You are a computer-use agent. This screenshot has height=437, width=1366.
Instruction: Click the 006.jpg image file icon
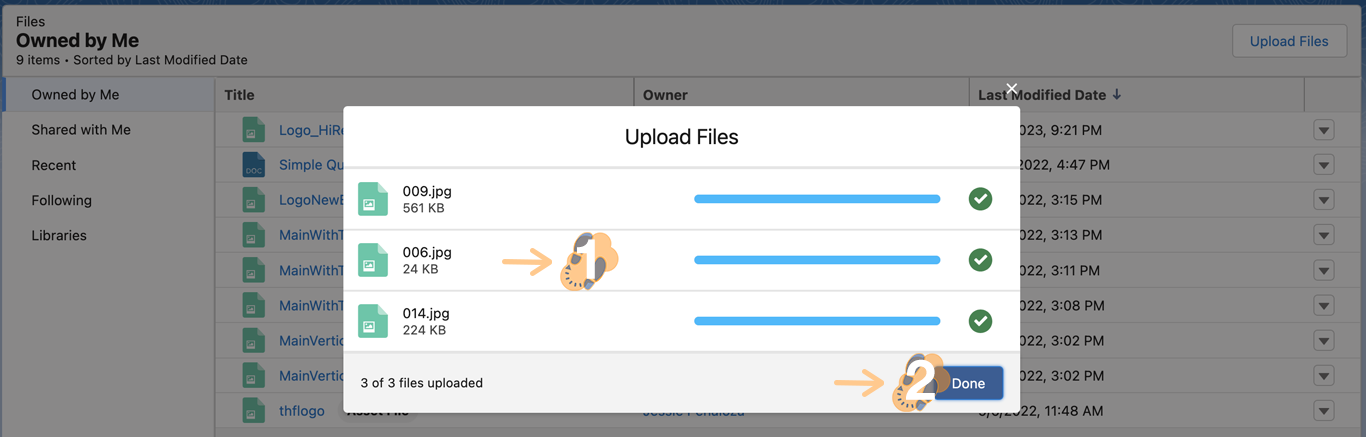tap(372, 260)
